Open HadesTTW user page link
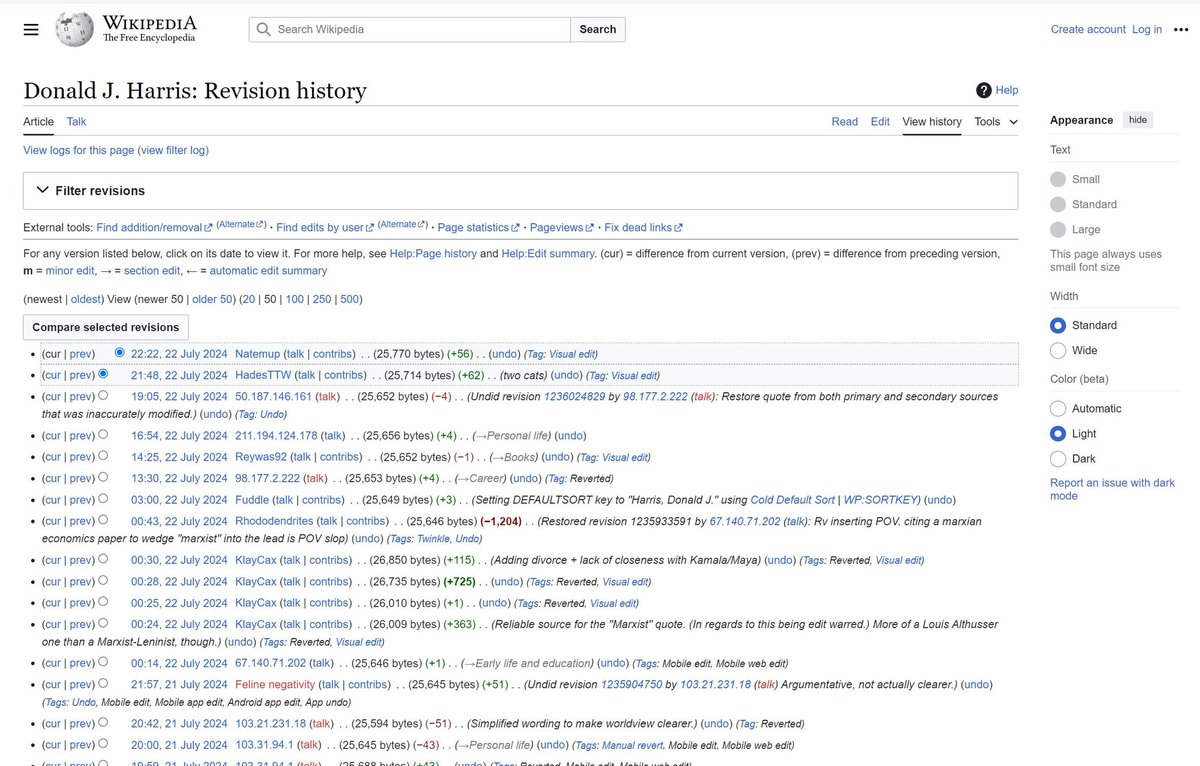Image resolution: width=1200 pixels, height=766 pixels. 263,375
